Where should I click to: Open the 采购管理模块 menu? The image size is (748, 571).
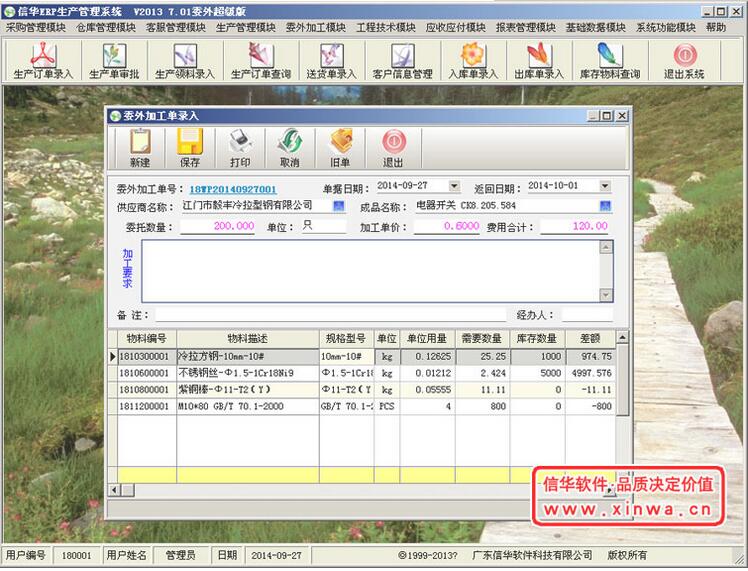(x=36, y=28)
